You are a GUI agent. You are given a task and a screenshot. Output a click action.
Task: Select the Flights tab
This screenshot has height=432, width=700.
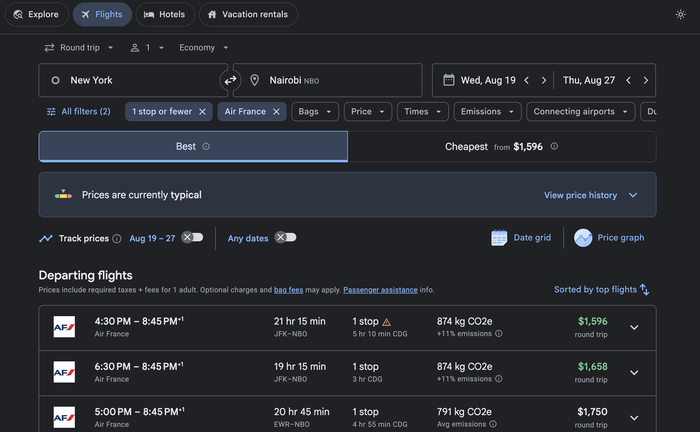coord(102,14)
